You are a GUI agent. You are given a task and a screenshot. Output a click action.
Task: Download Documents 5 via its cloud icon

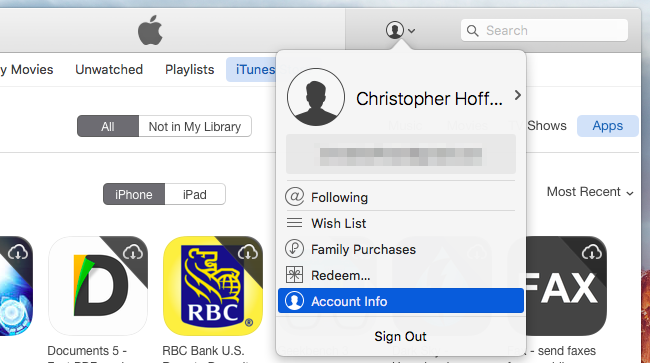click(133, 252)
